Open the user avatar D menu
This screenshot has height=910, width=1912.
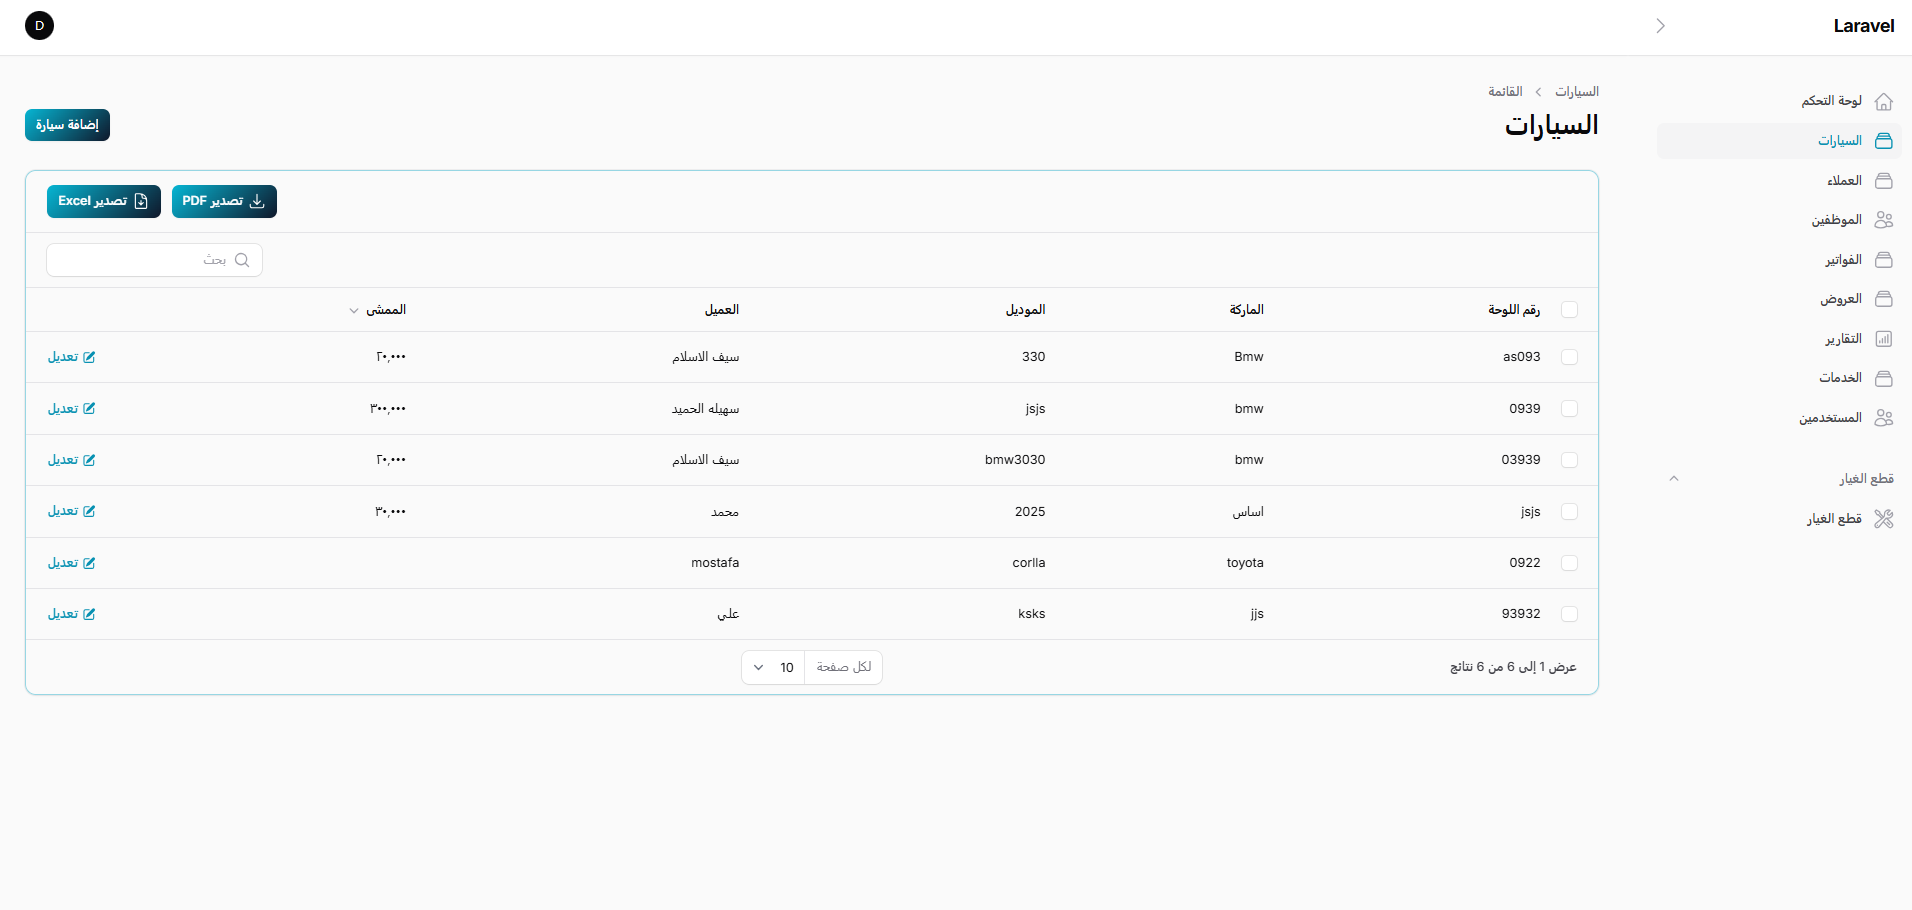click(39, 26)
